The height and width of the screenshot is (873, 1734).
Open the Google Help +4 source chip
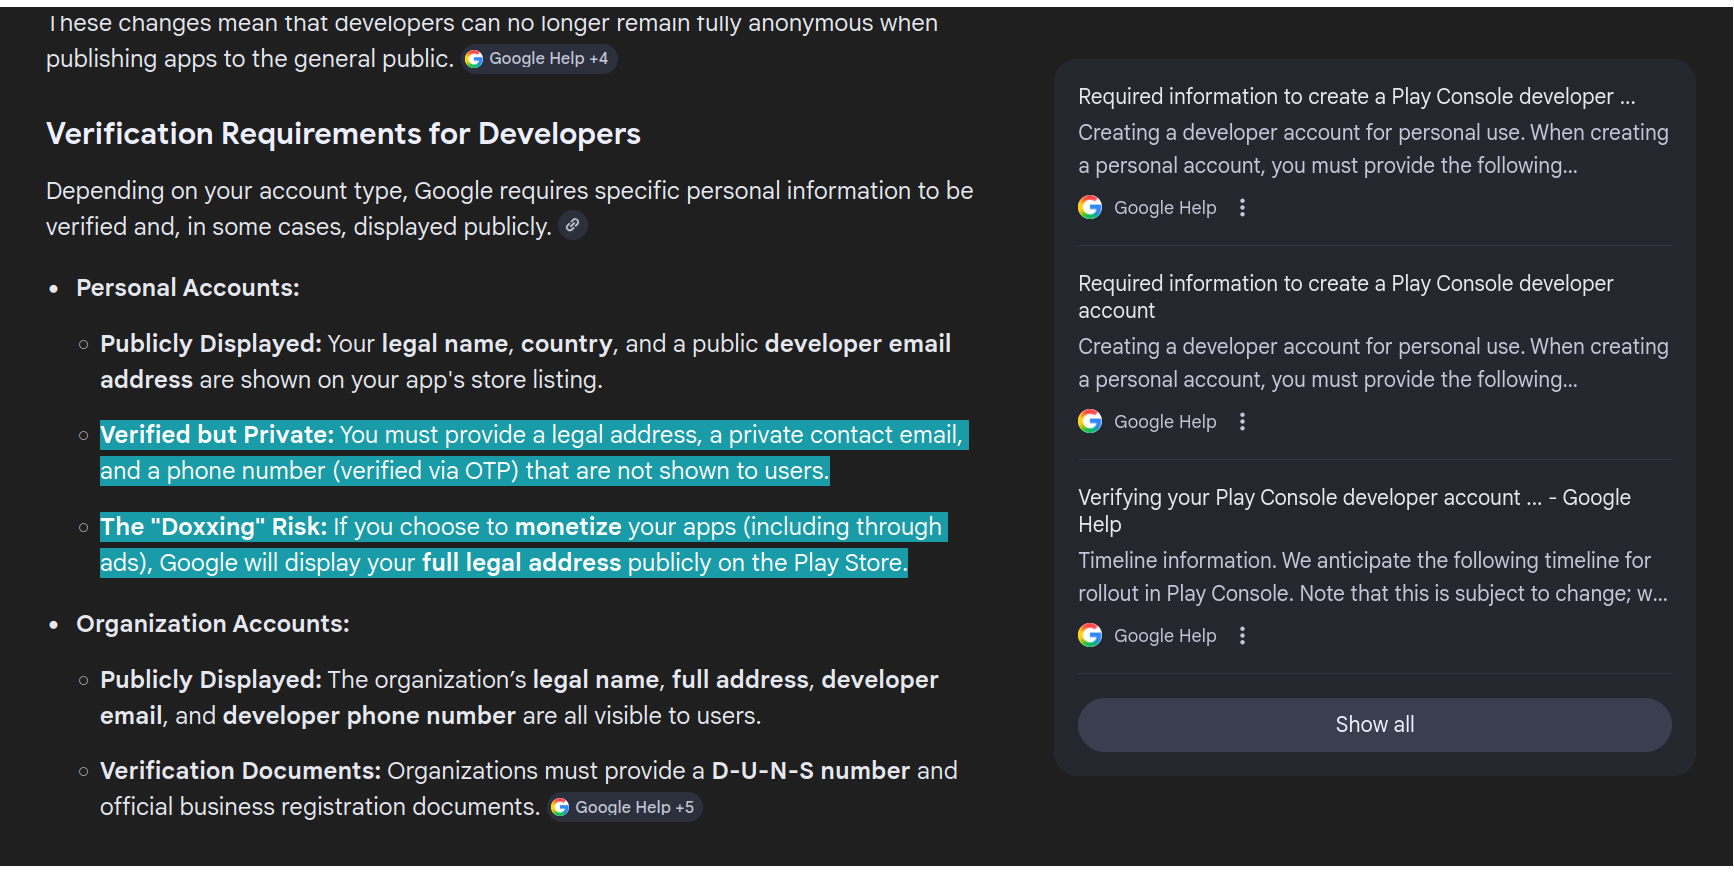pos(539,59)
